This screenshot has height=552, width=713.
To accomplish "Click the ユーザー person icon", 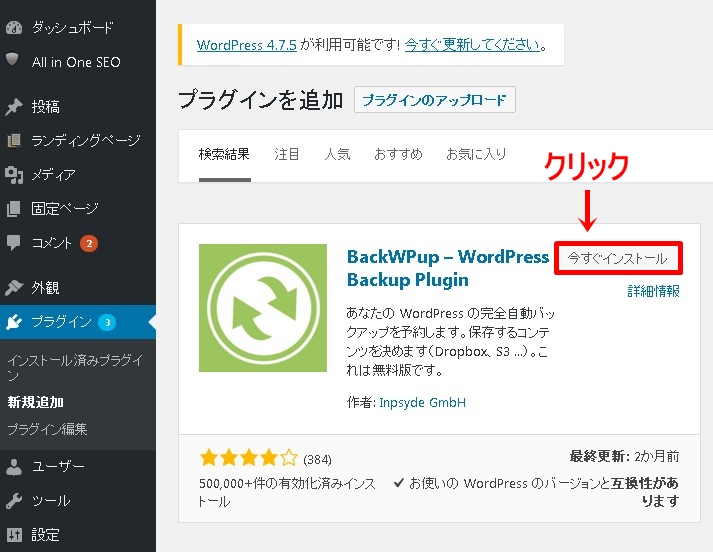I will [14, 467].
